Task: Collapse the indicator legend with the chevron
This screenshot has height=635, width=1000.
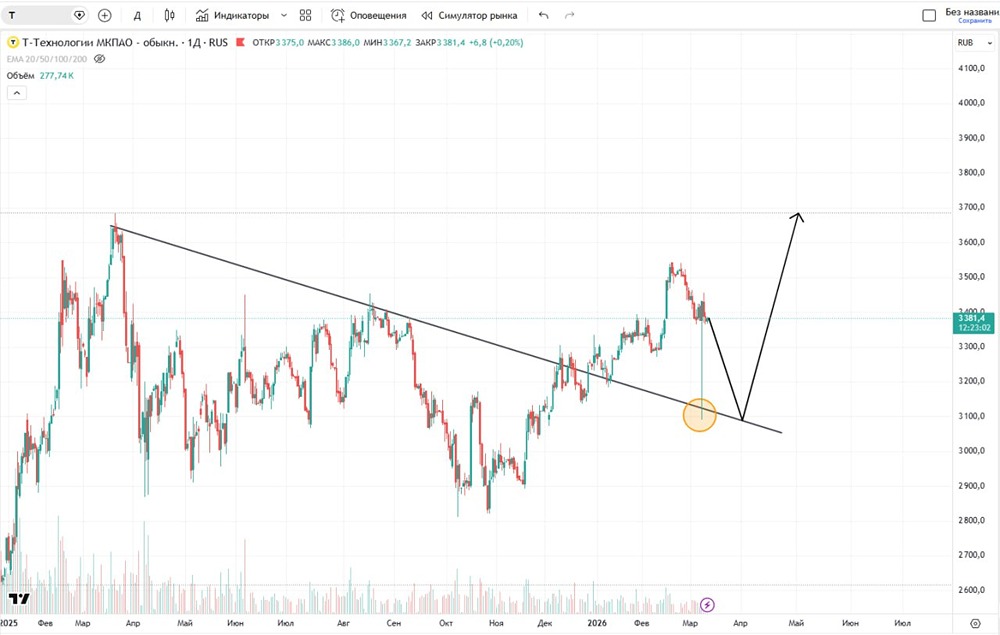Action: click(17, 93)
